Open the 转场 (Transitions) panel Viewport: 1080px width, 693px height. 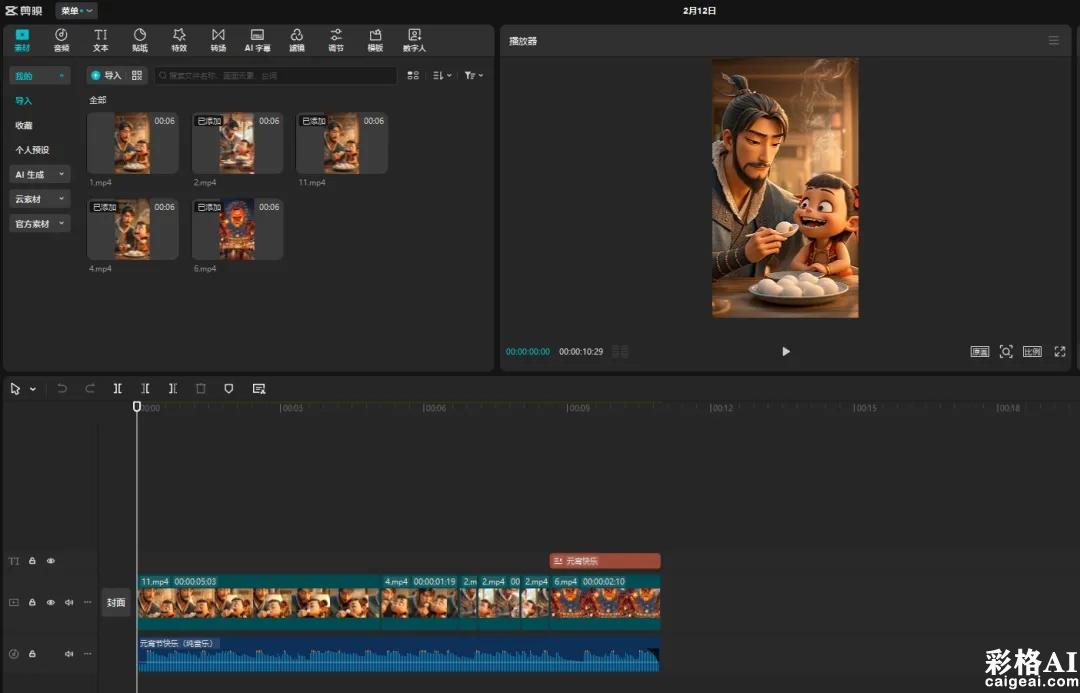(x=218, y=40)
